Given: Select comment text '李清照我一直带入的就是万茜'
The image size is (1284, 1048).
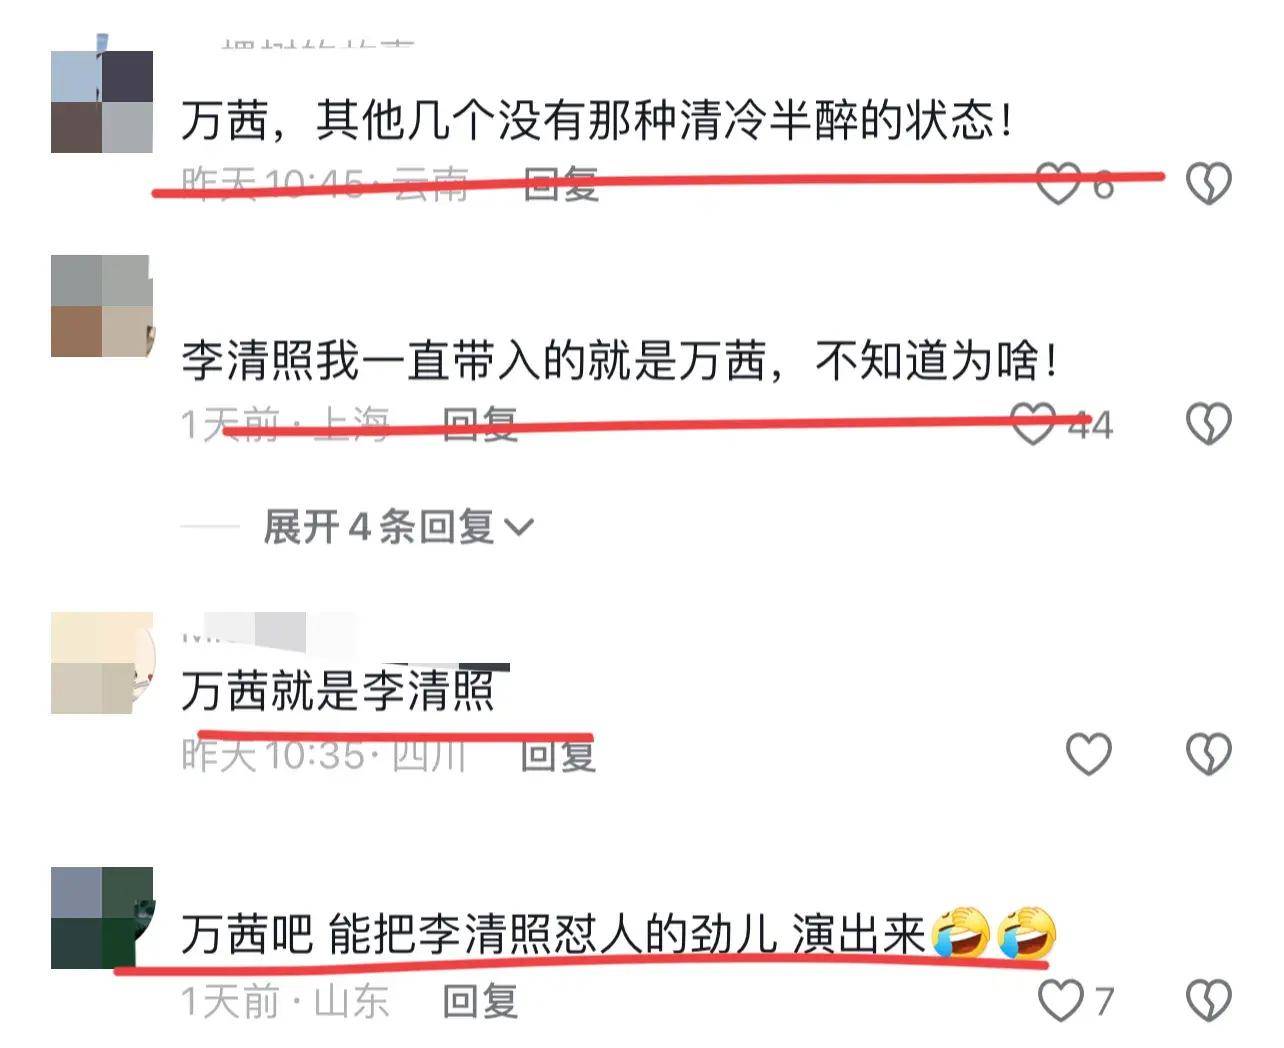Looking at the screenshot, I should [x=473, y=360].
